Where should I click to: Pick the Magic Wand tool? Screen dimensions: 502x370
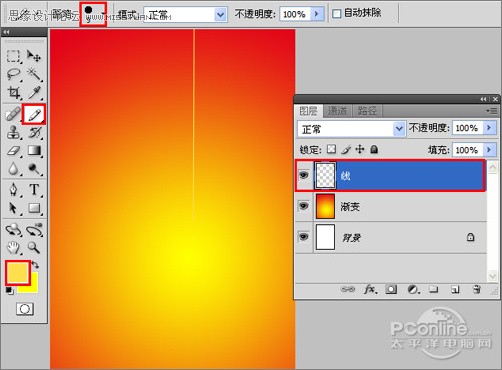coord(34,74)
